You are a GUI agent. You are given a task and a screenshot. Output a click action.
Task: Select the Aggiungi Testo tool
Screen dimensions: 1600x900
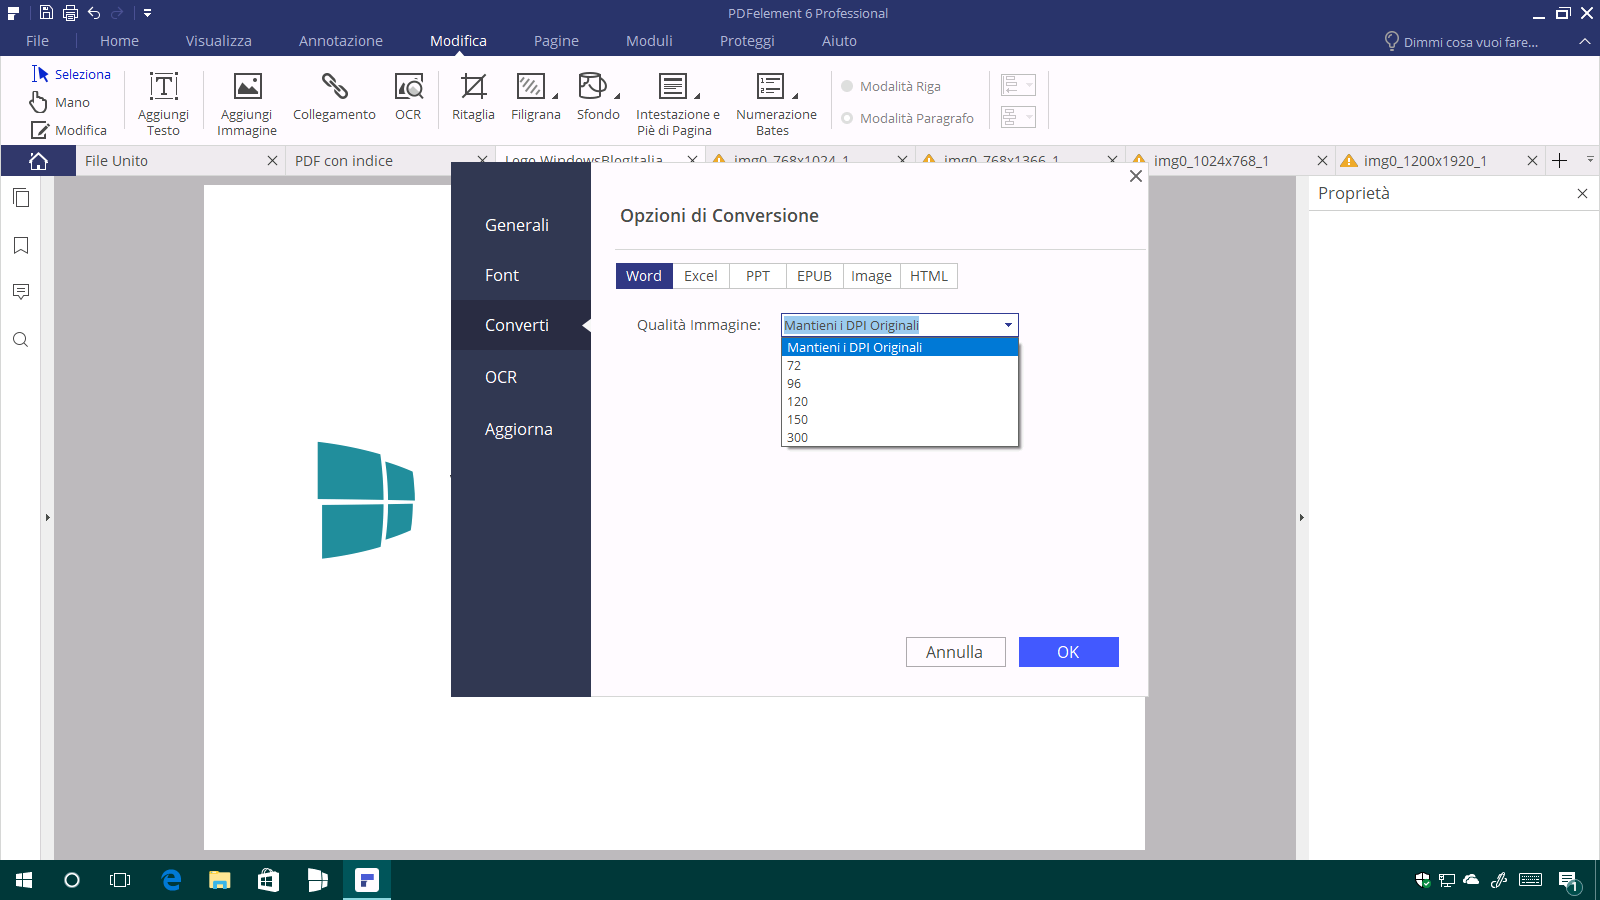(x=163, y=103)
